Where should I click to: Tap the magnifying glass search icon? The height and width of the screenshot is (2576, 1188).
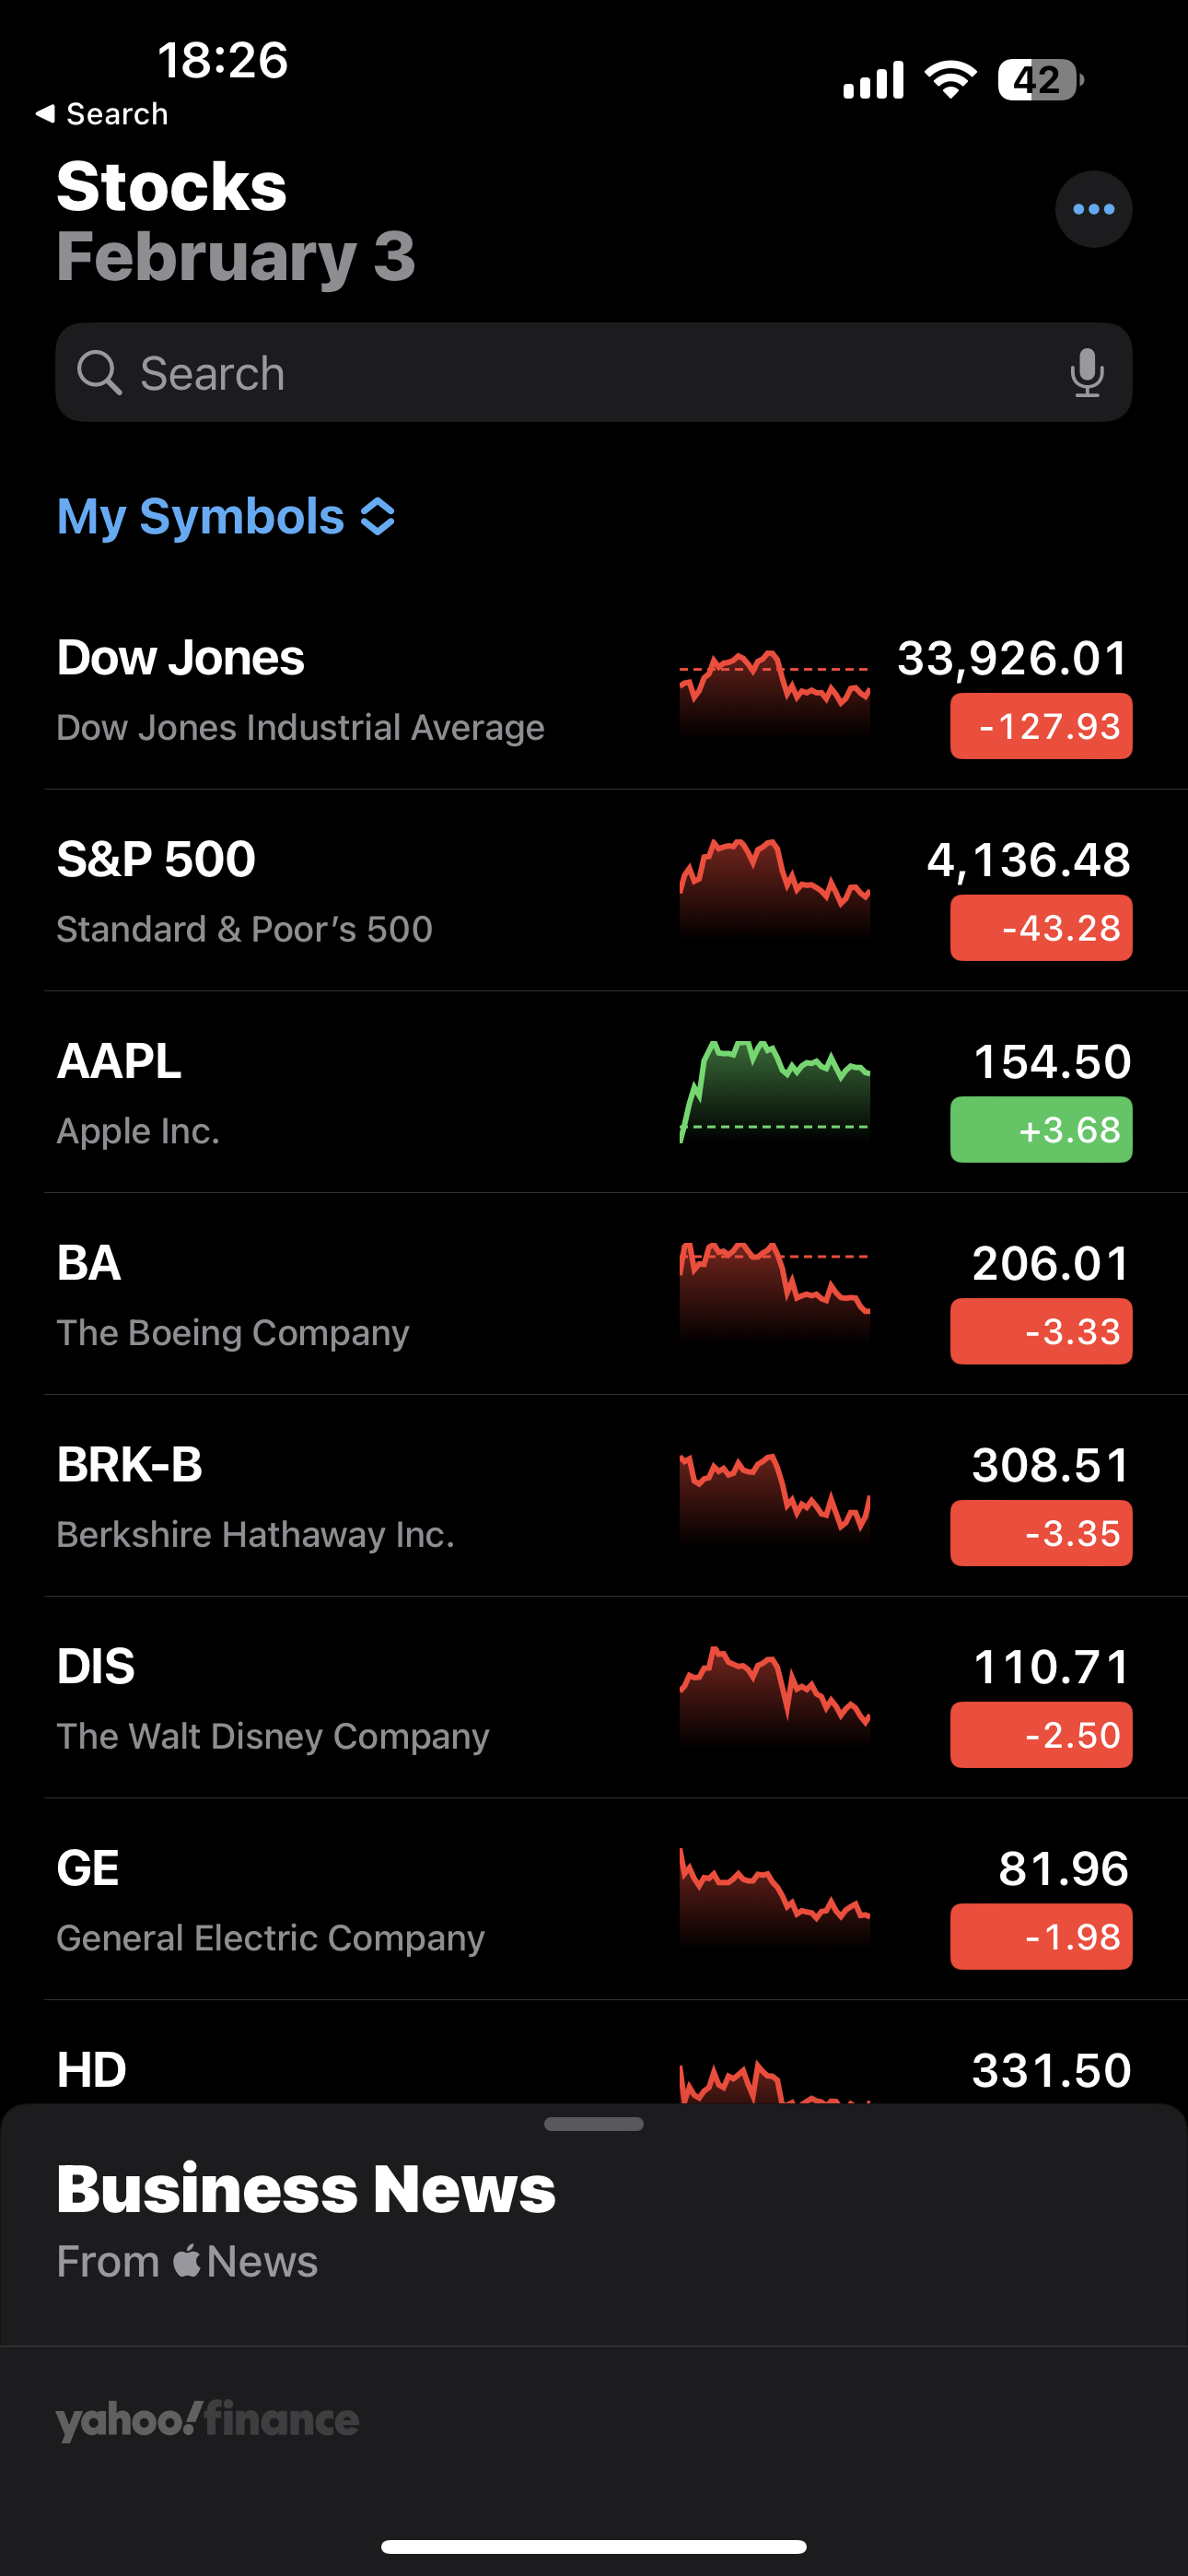pos(99,373)
